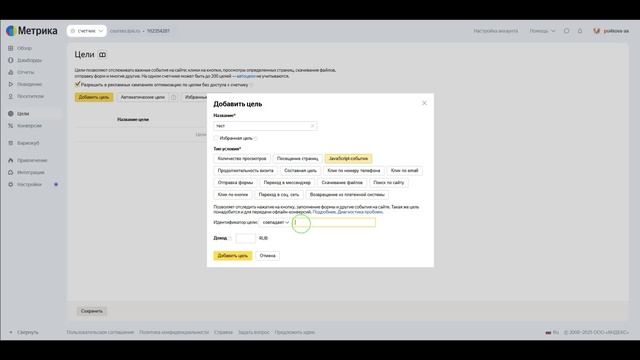Click the help icon next to Доход
This screenshot has height=360, width=640.
click(x=230, y=238)
